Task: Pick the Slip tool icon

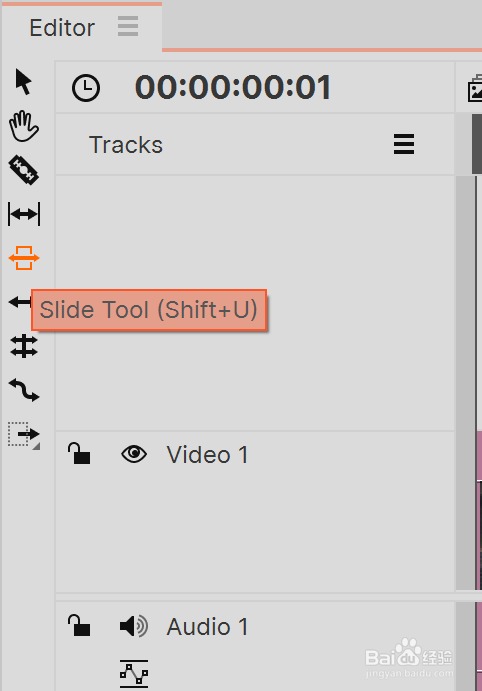Action: coord(24,214)
